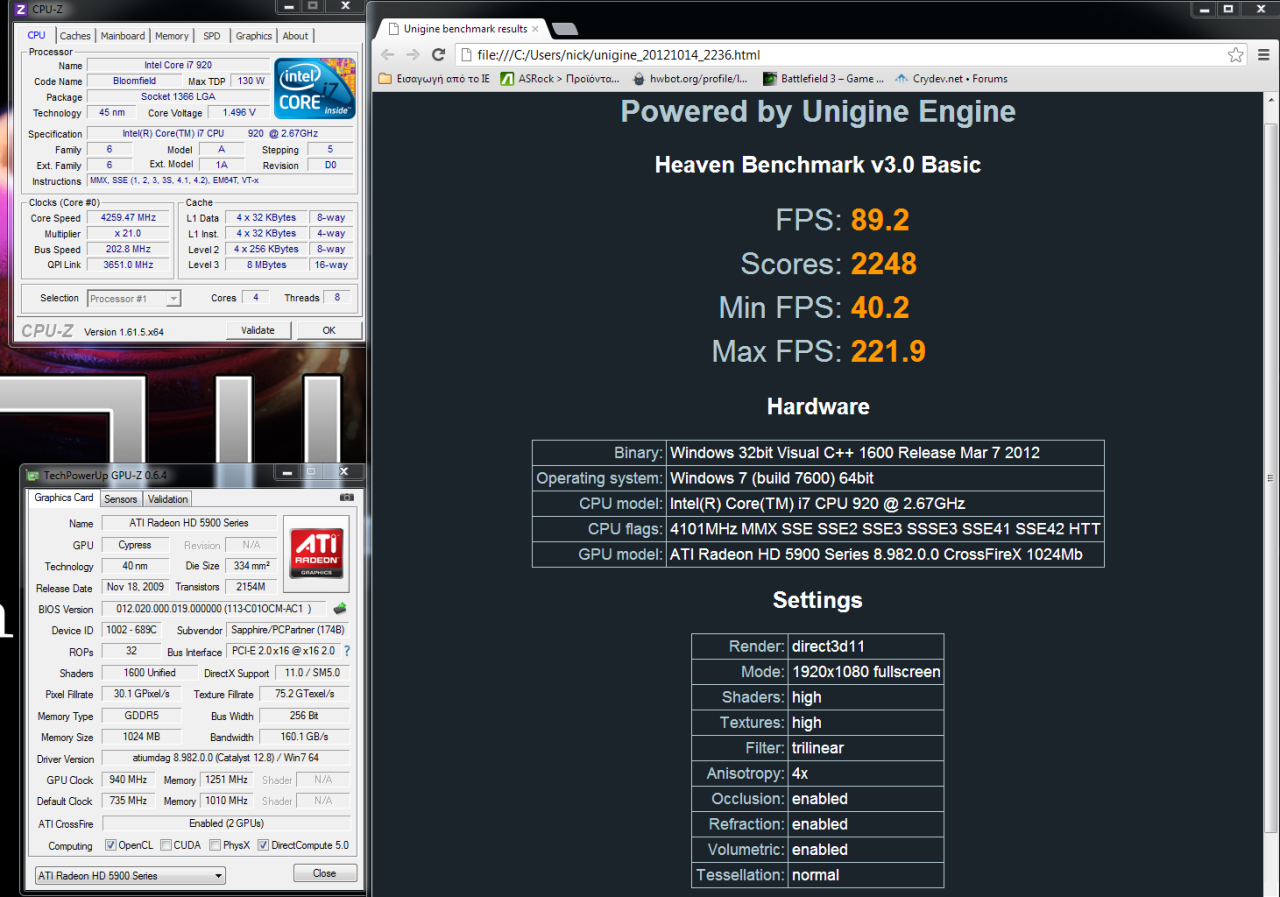The image size is (1280, 897).
Task: Switch to the CPU-Z Memory tab
Action: click(x=172, y=35)
